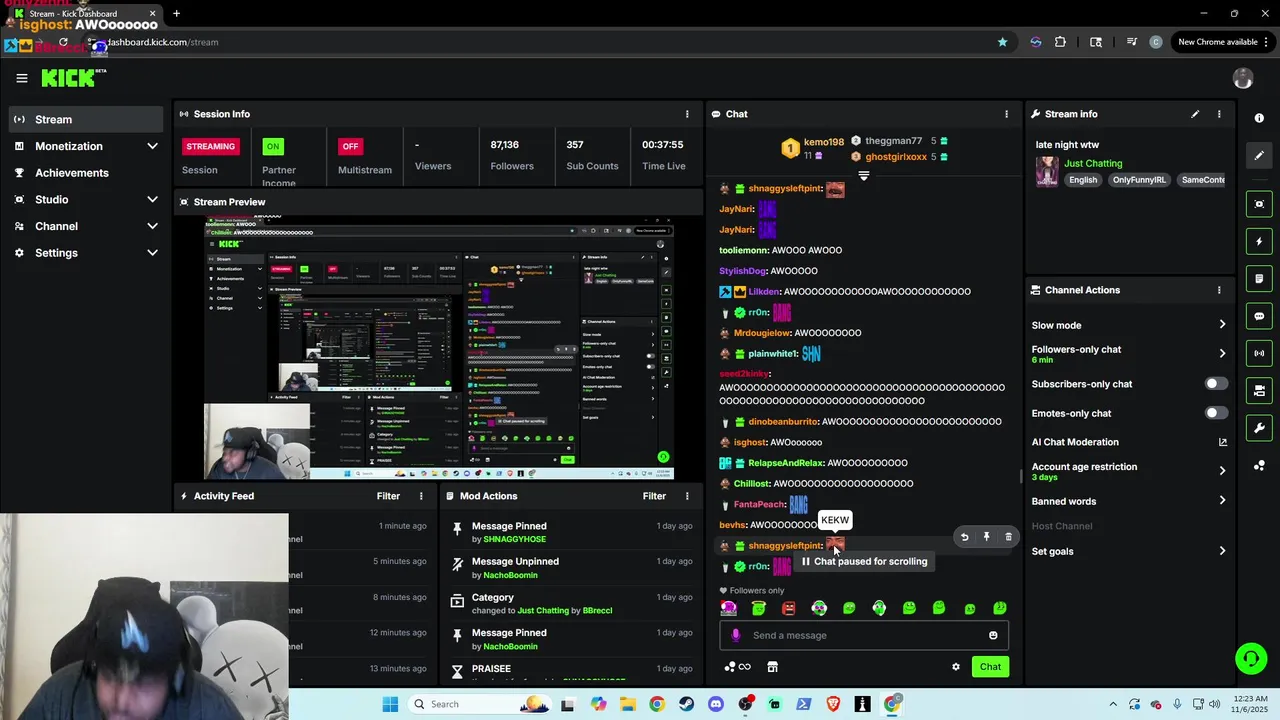
Task: Click username Lilkden in chat
Action: pos(764,292)
